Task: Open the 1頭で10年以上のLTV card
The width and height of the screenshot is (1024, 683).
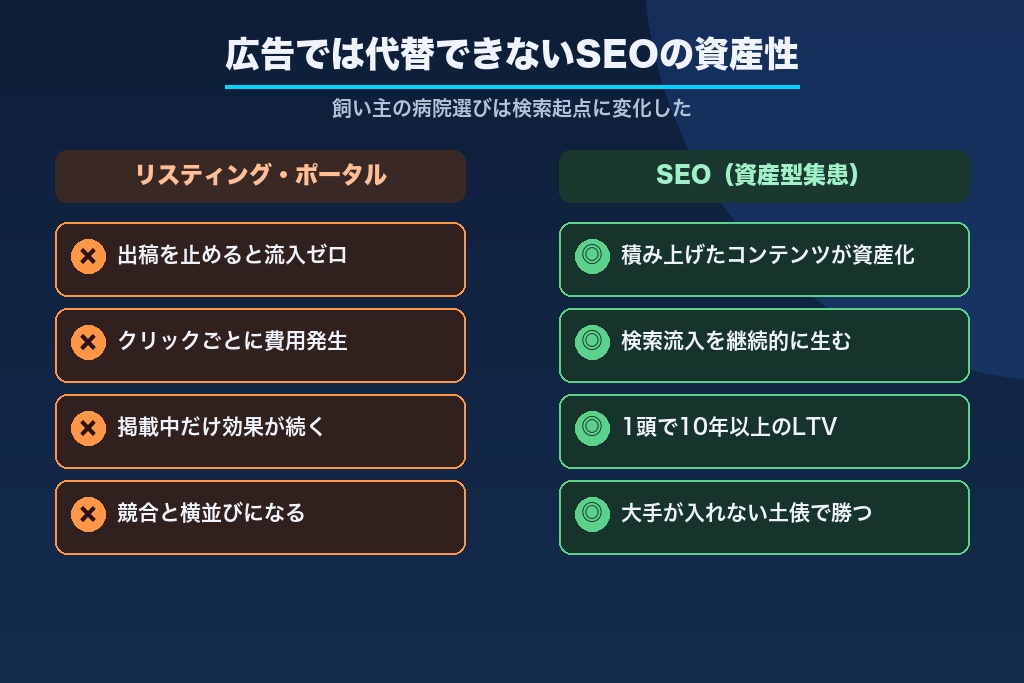Action: point(764,432)
